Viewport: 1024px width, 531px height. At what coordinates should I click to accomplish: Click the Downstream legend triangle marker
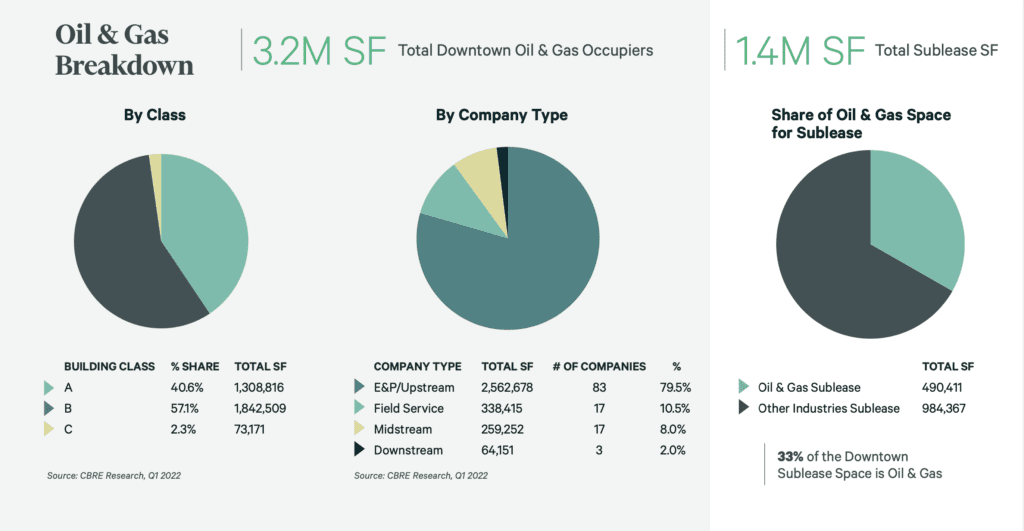point(359,450)
